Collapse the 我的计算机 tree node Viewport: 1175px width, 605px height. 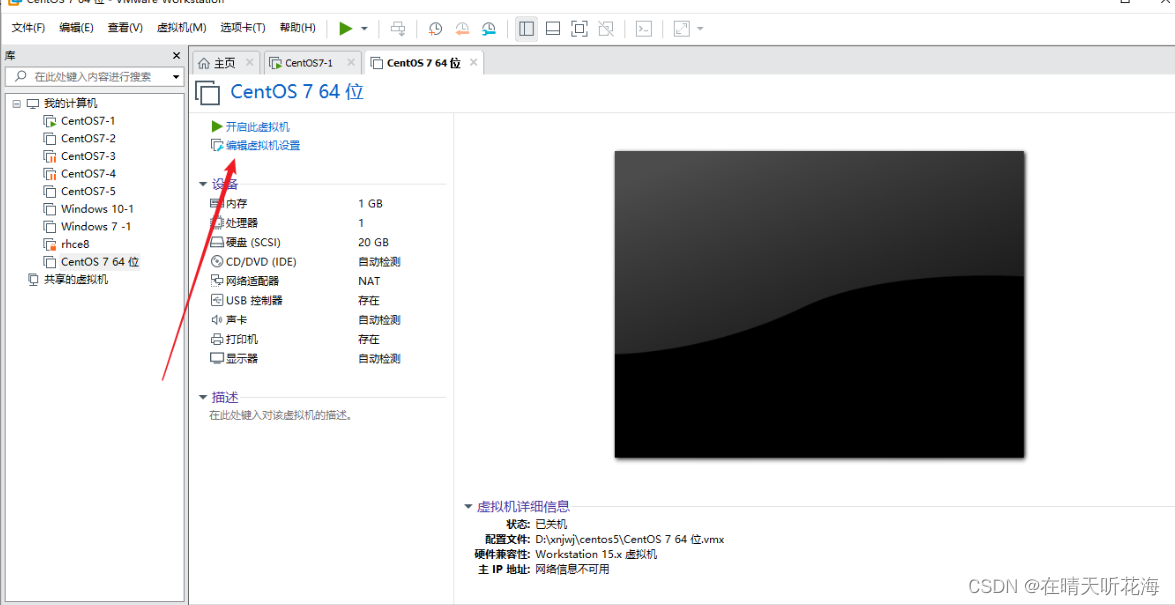pyautogui.click(x=17, y=103)
